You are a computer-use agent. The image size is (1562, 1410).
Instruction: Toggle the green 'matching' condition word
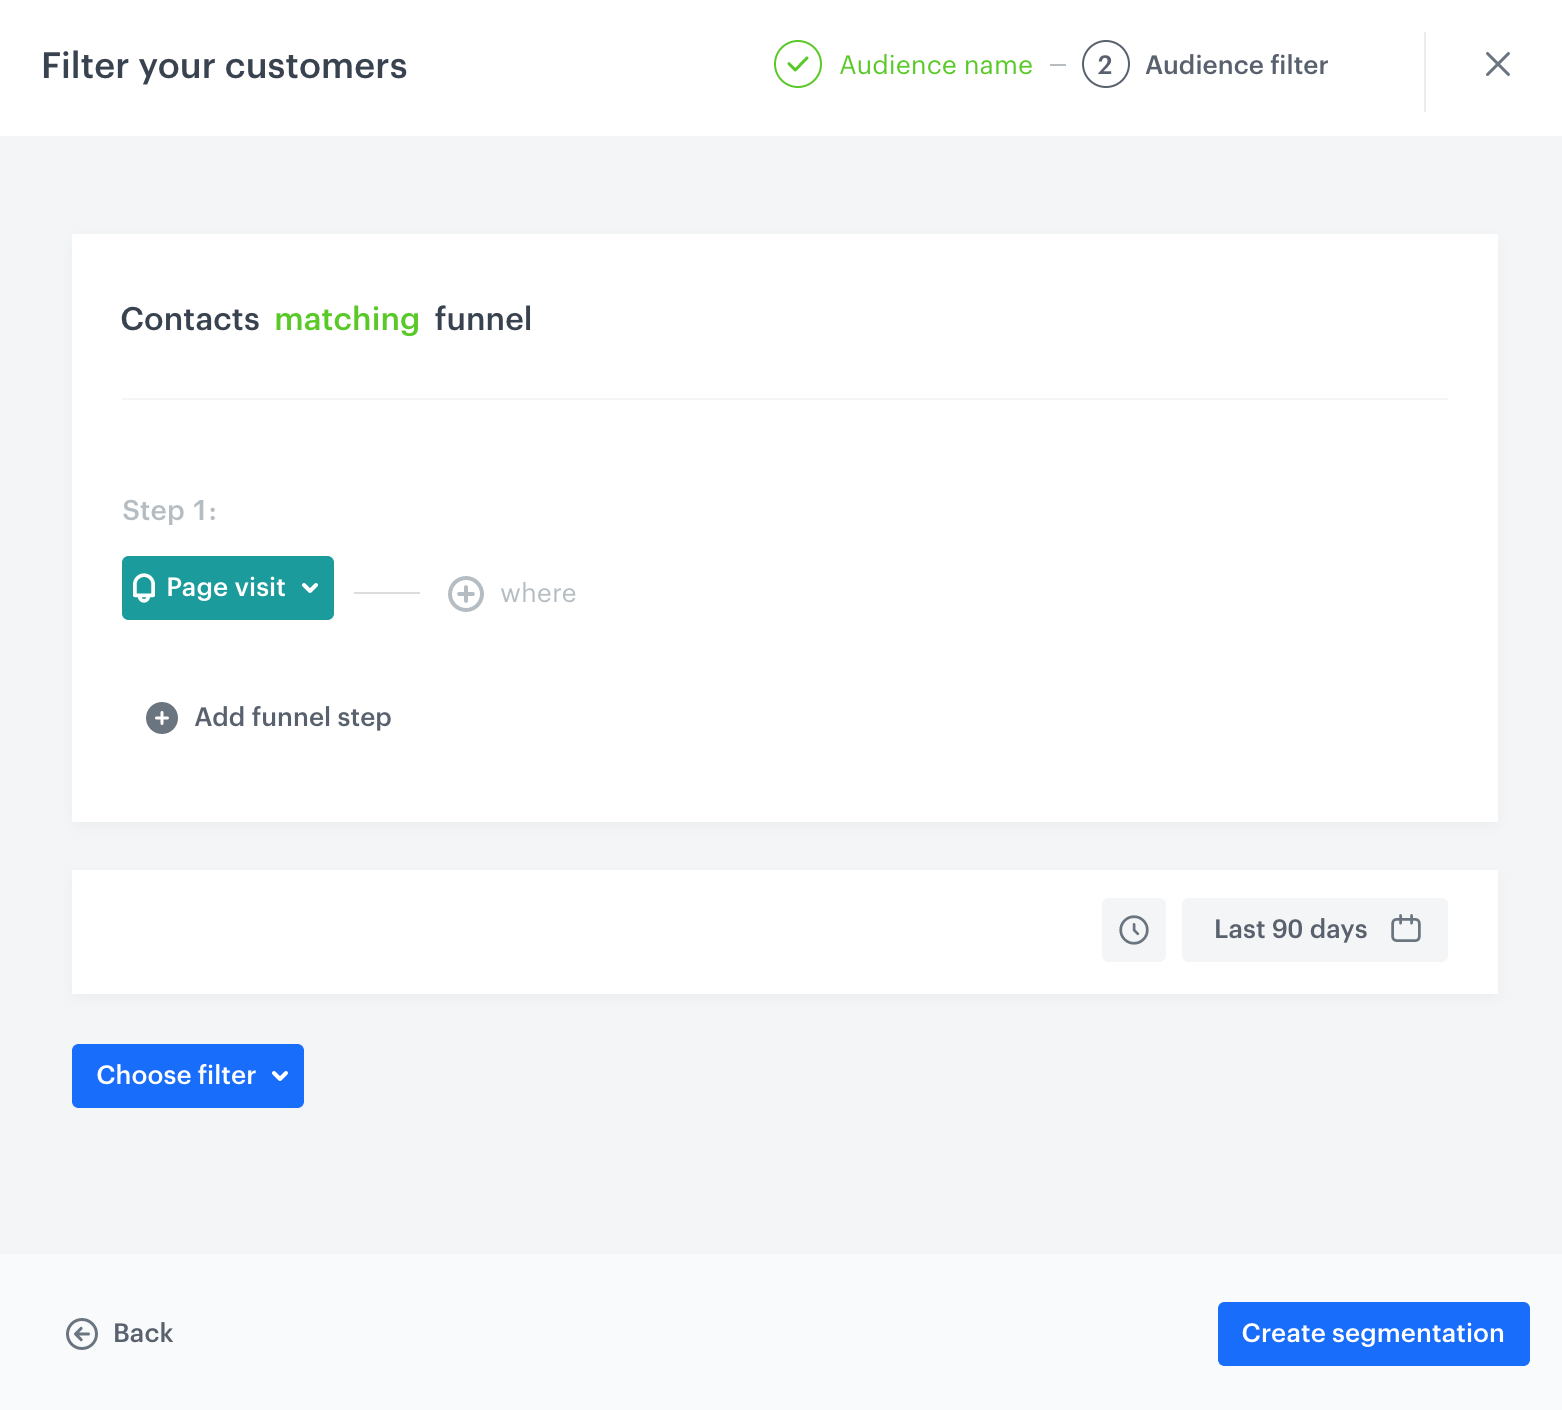[x=346, y=319]
